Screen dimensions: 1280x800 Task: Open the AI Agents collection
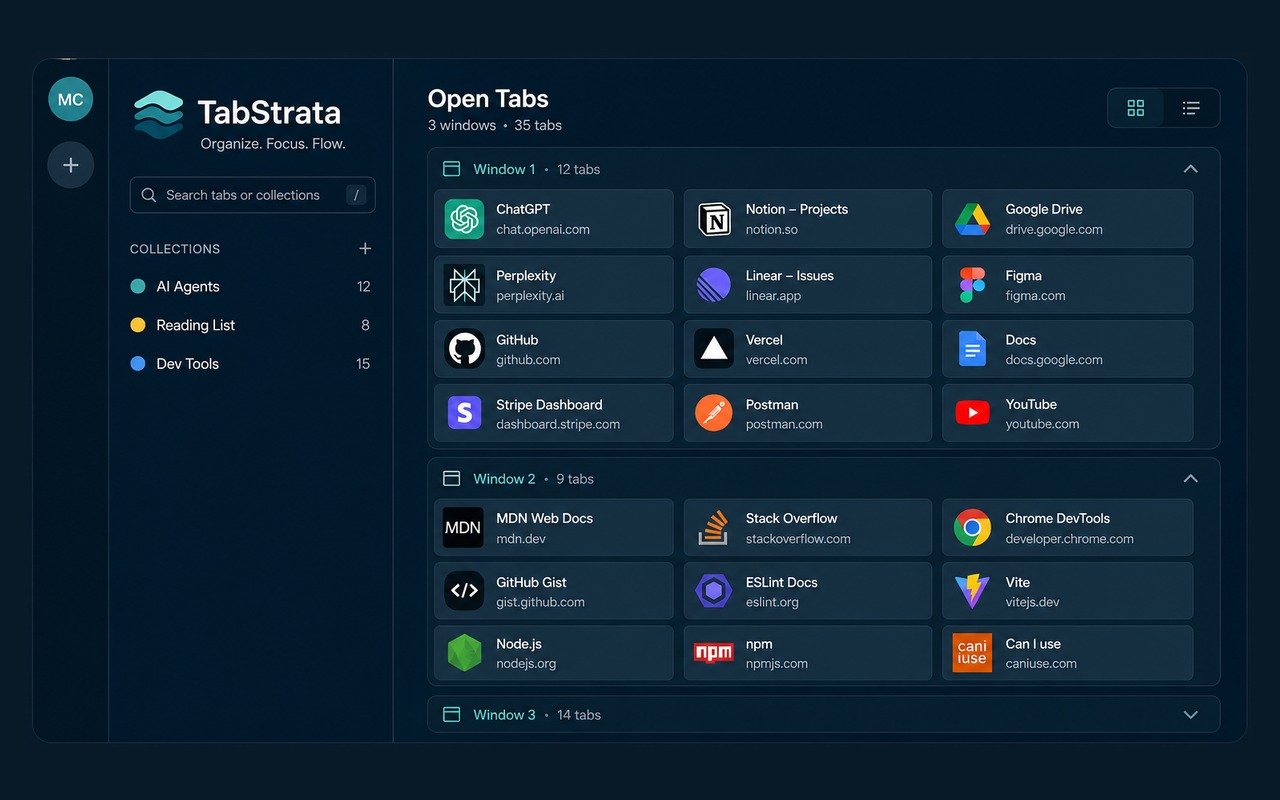pyautogui.click(x=250, y=286)
